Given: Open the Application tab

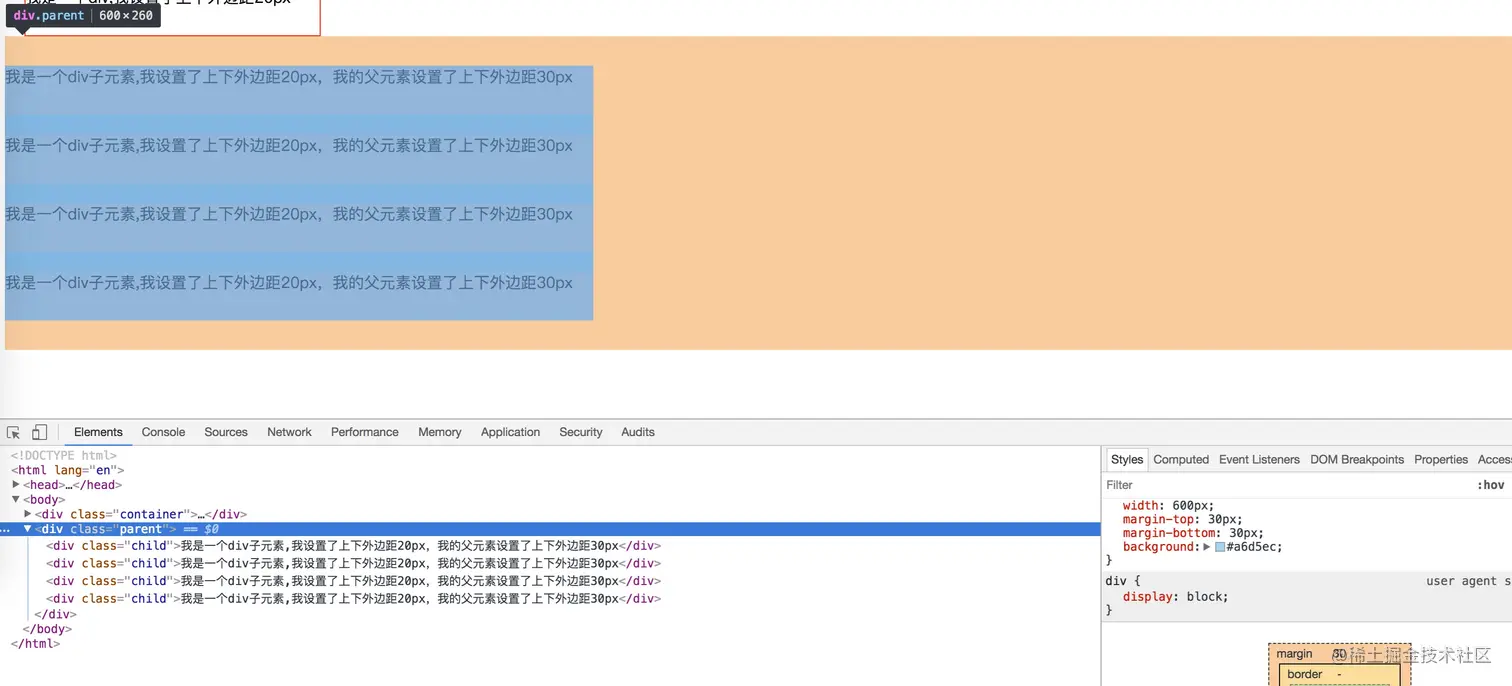Looking at the screenshot, I should coord(510,432).
